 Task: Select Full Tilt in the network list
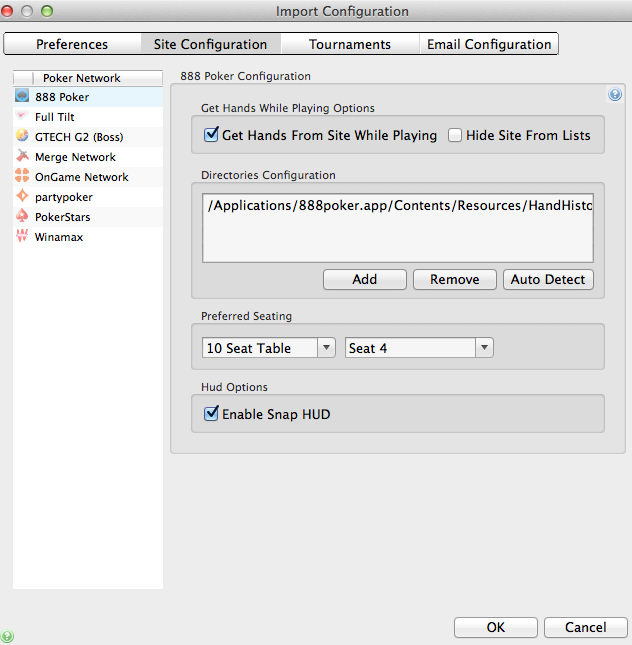[x=88, y=117]
